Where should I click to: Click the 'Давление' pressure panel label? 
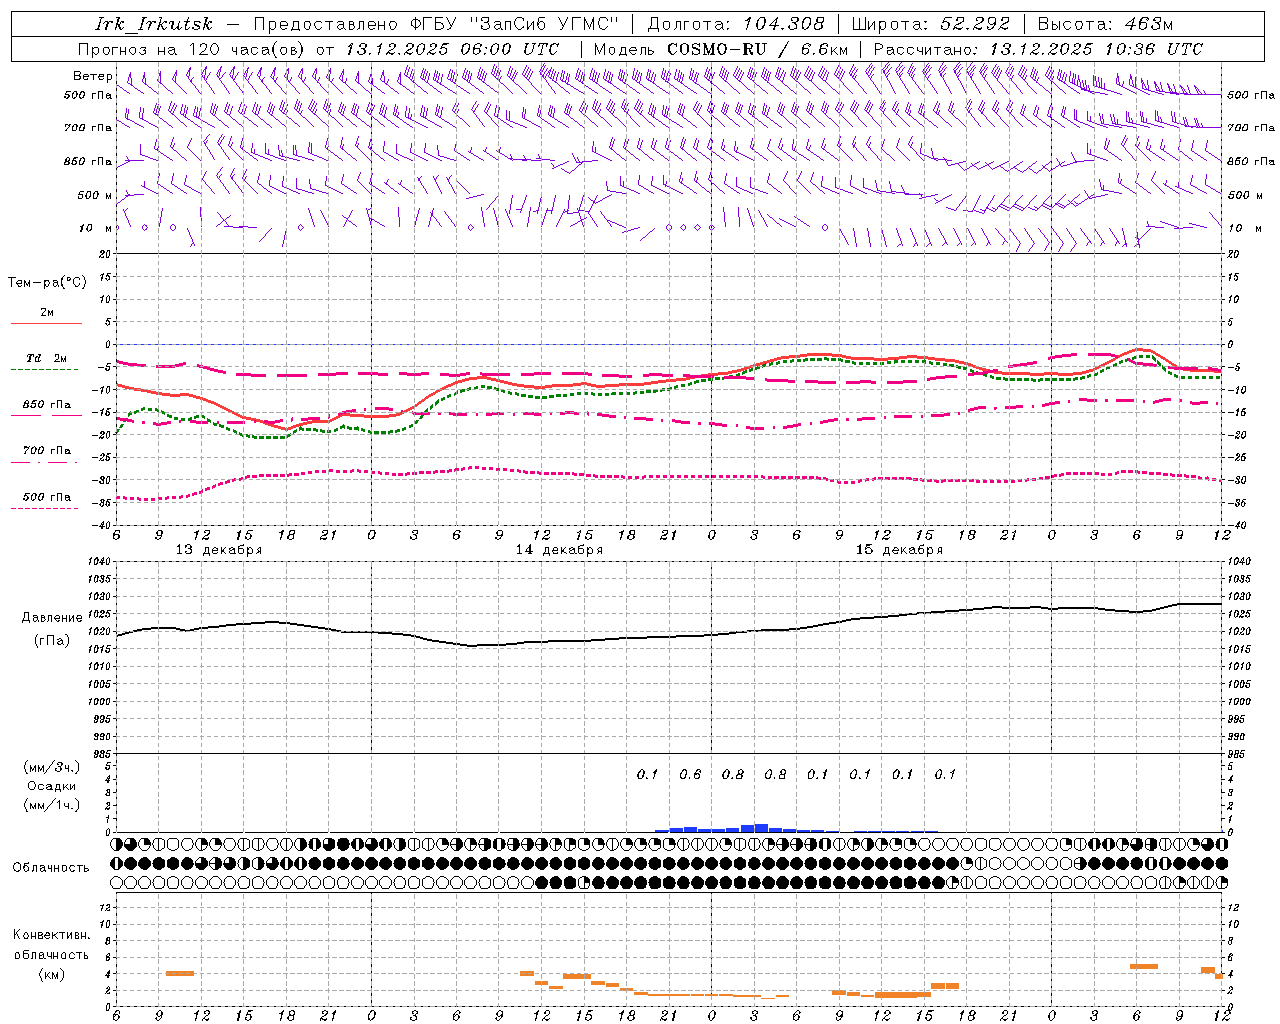tap(52, 618)
